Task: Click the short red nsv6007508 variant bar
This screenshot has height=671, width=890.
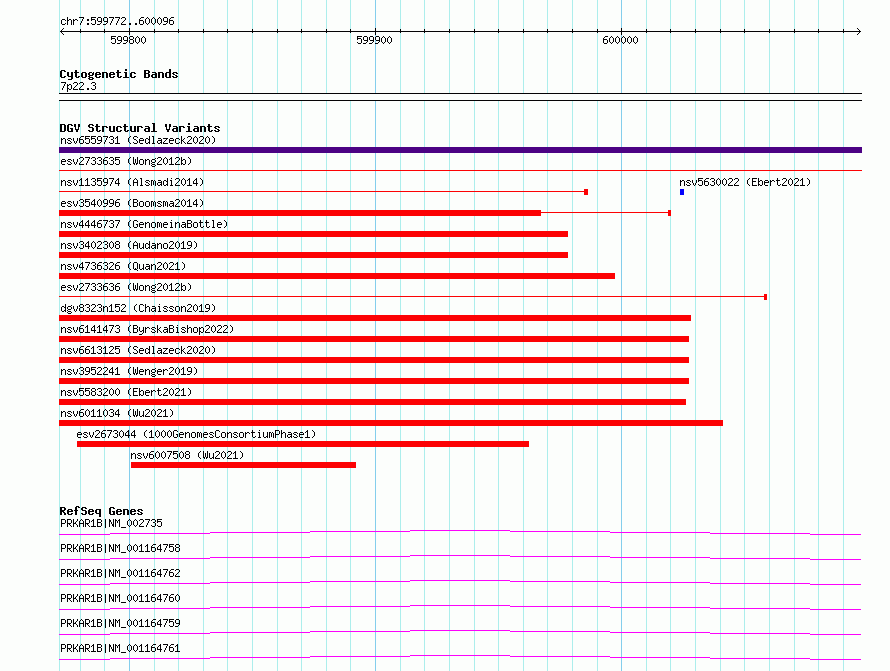Action: coord(244,465)
